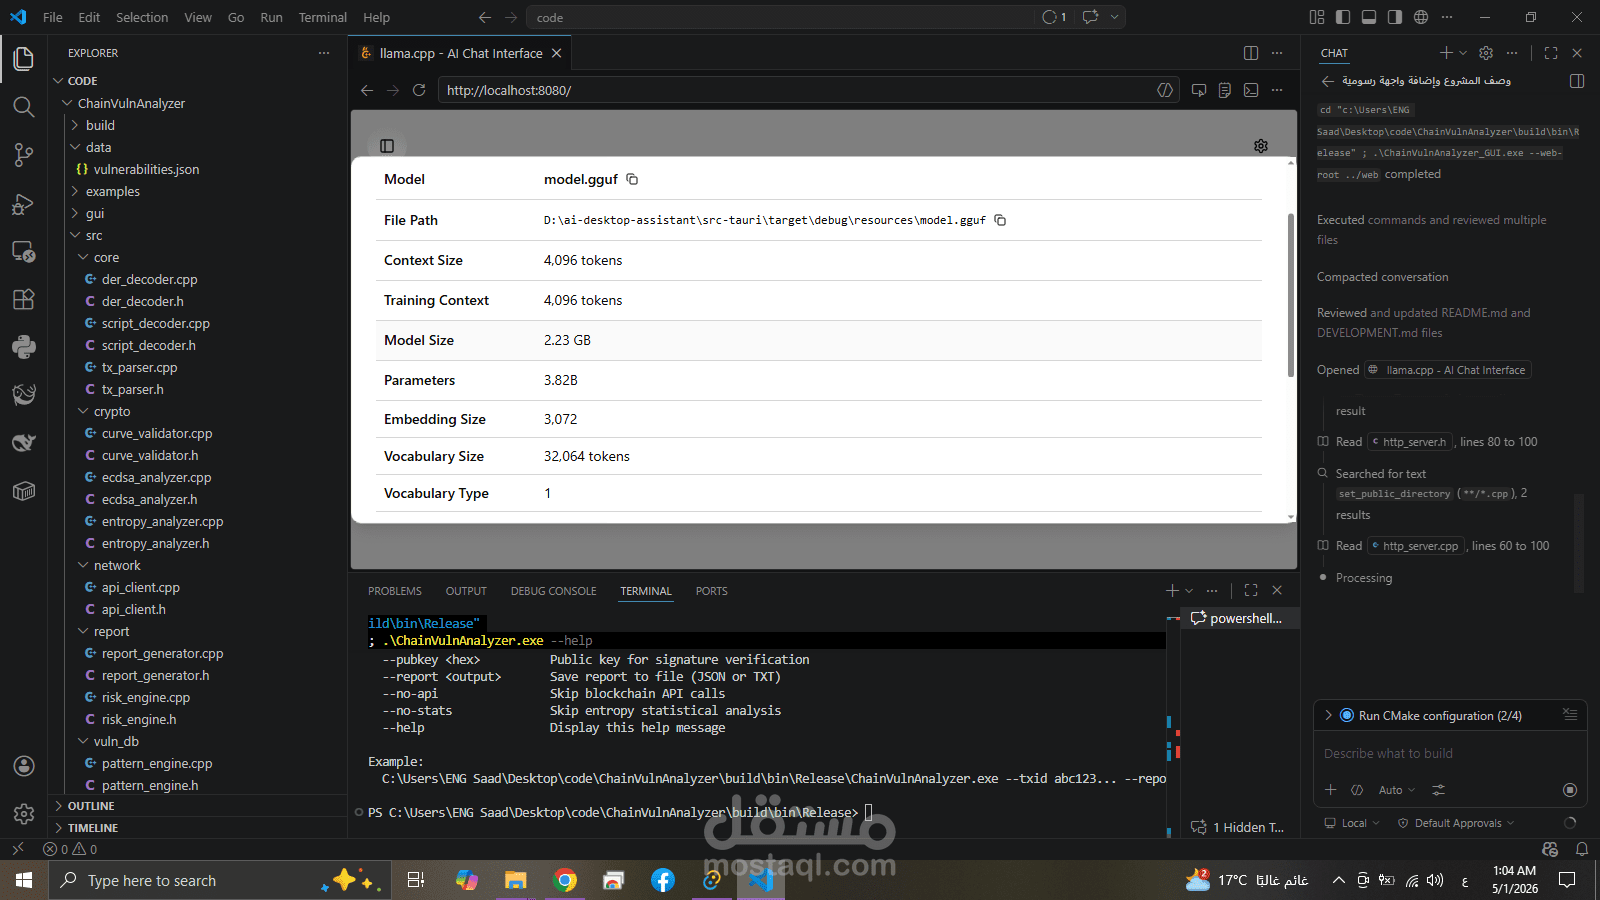Open Source Control view
1600x900 pixels.
24,155
